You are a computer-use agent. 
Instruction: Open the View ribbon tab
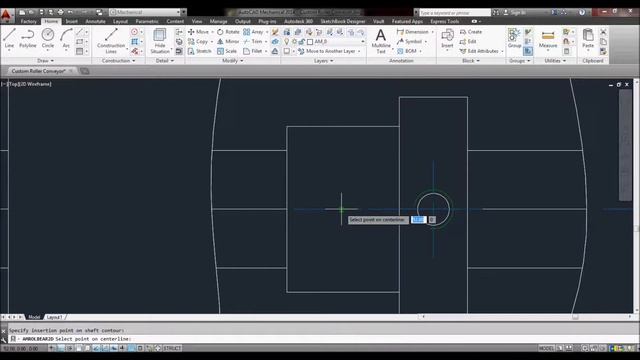pyautogui.click(x=197, y=21)
